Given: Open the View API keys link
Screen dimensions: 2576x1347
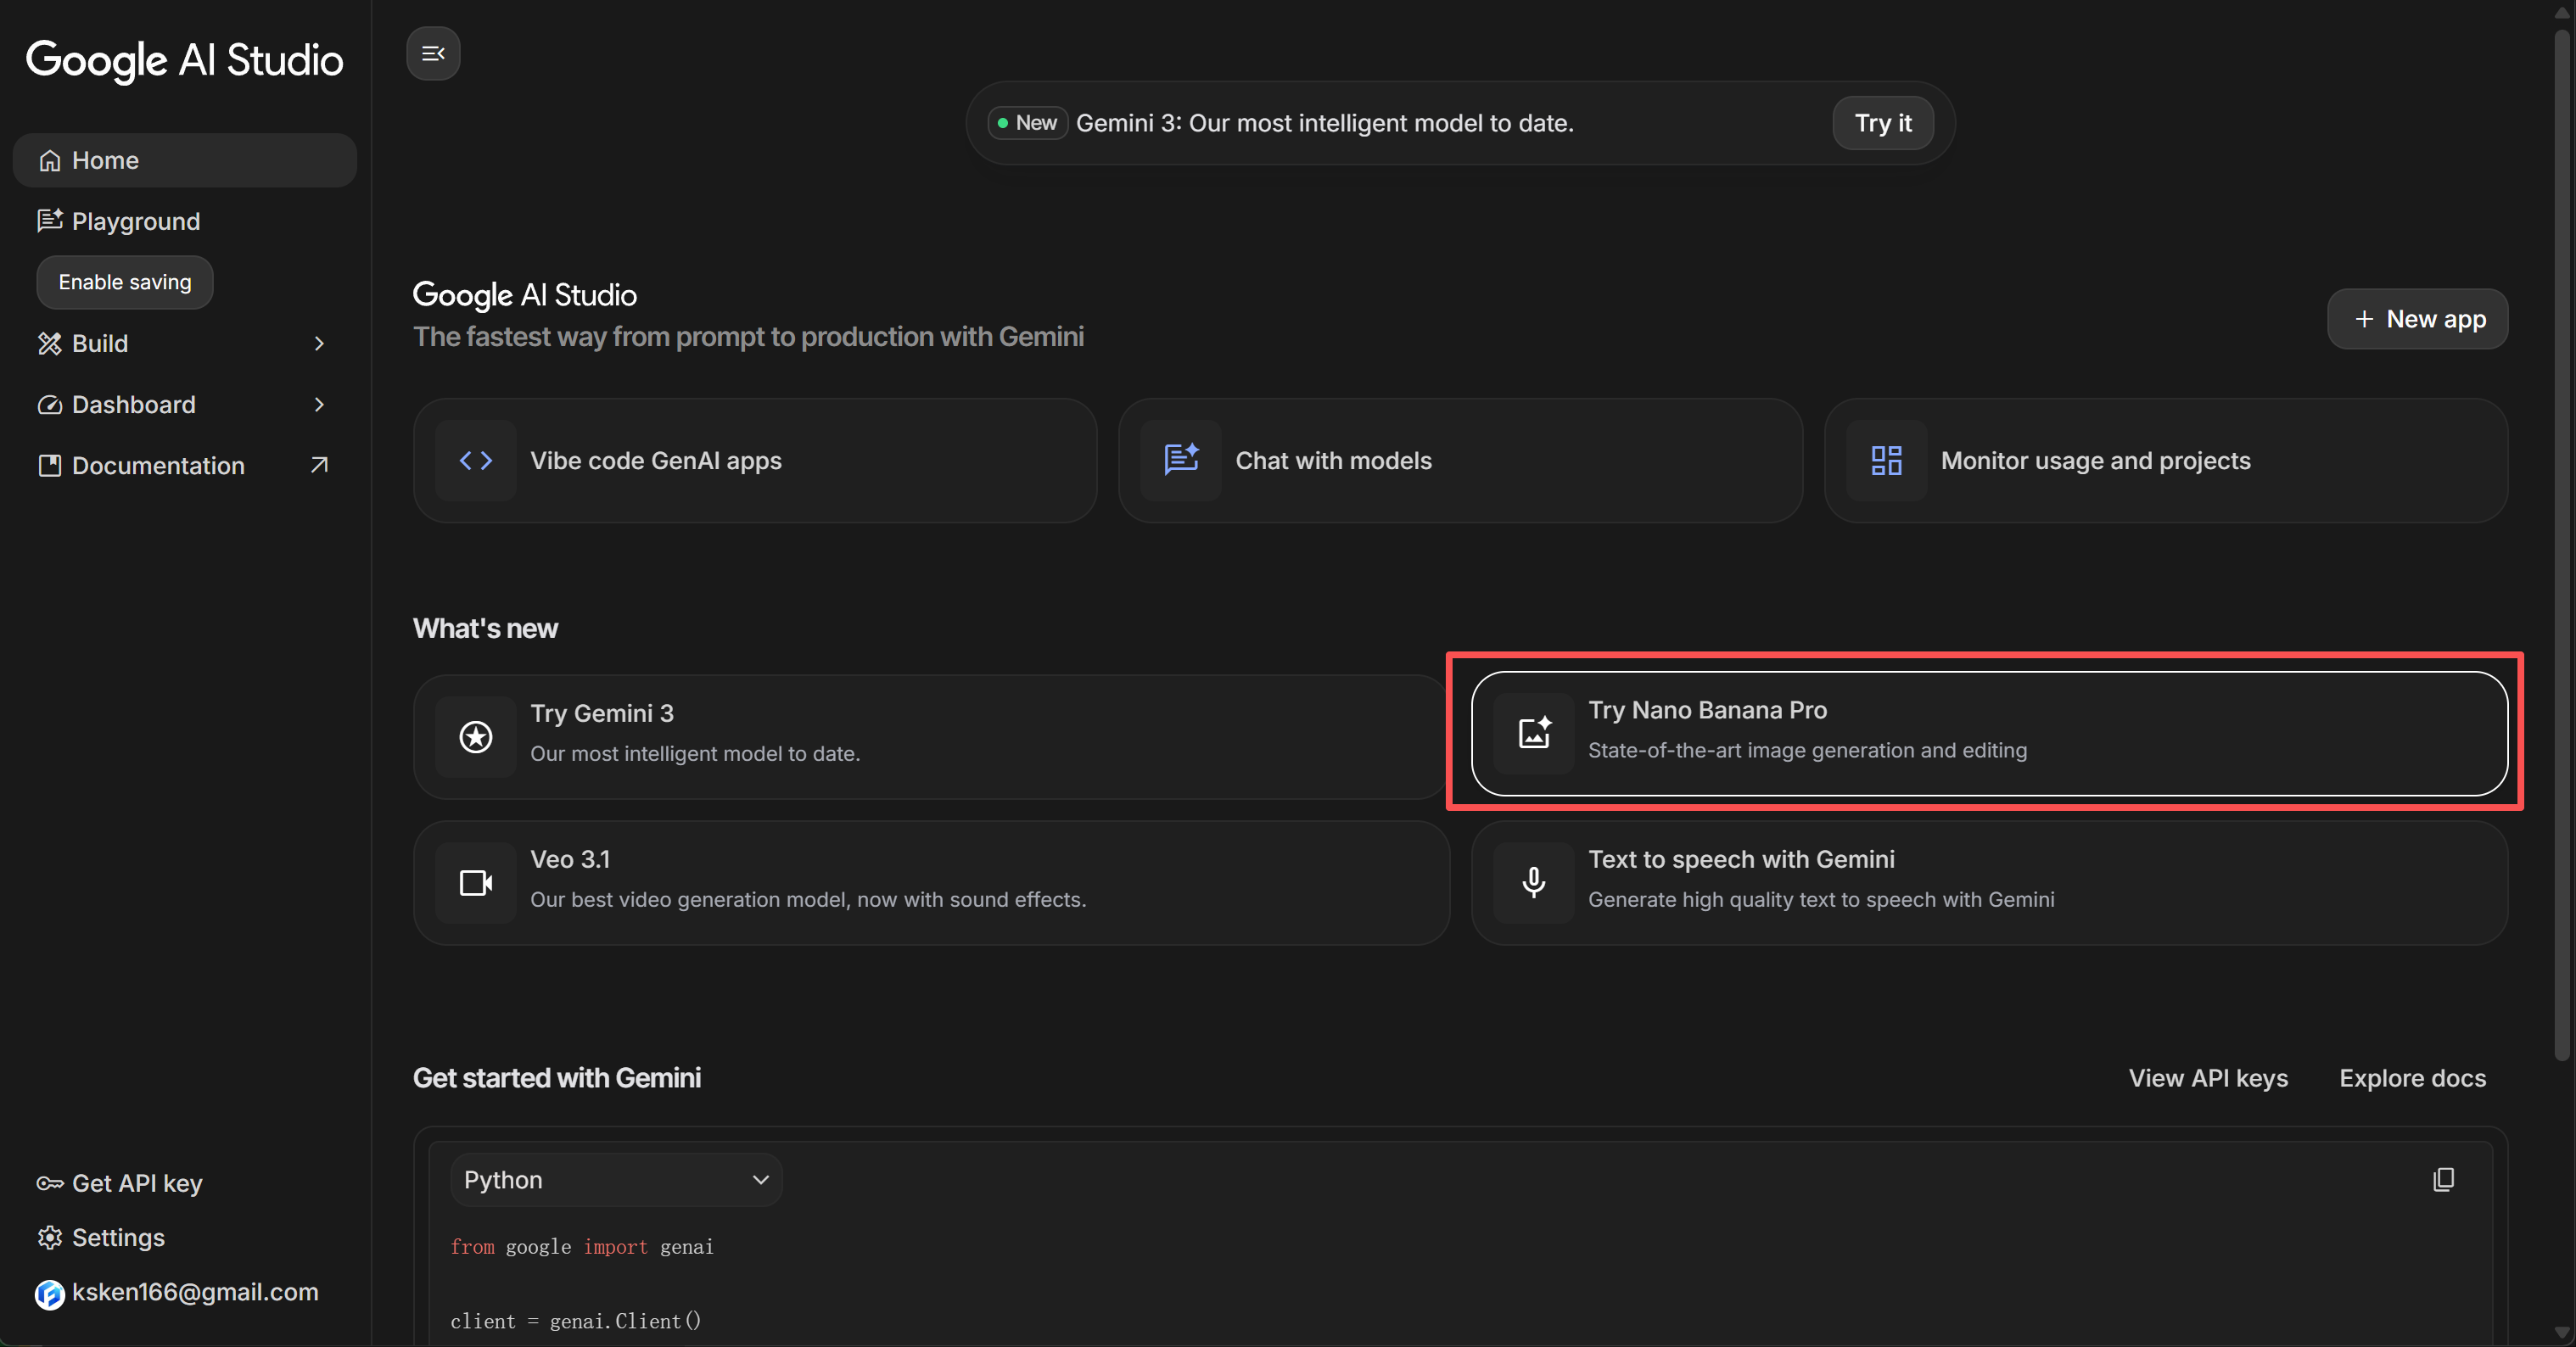Looking at the screenshot, I should click(x=2208, y=1079).
